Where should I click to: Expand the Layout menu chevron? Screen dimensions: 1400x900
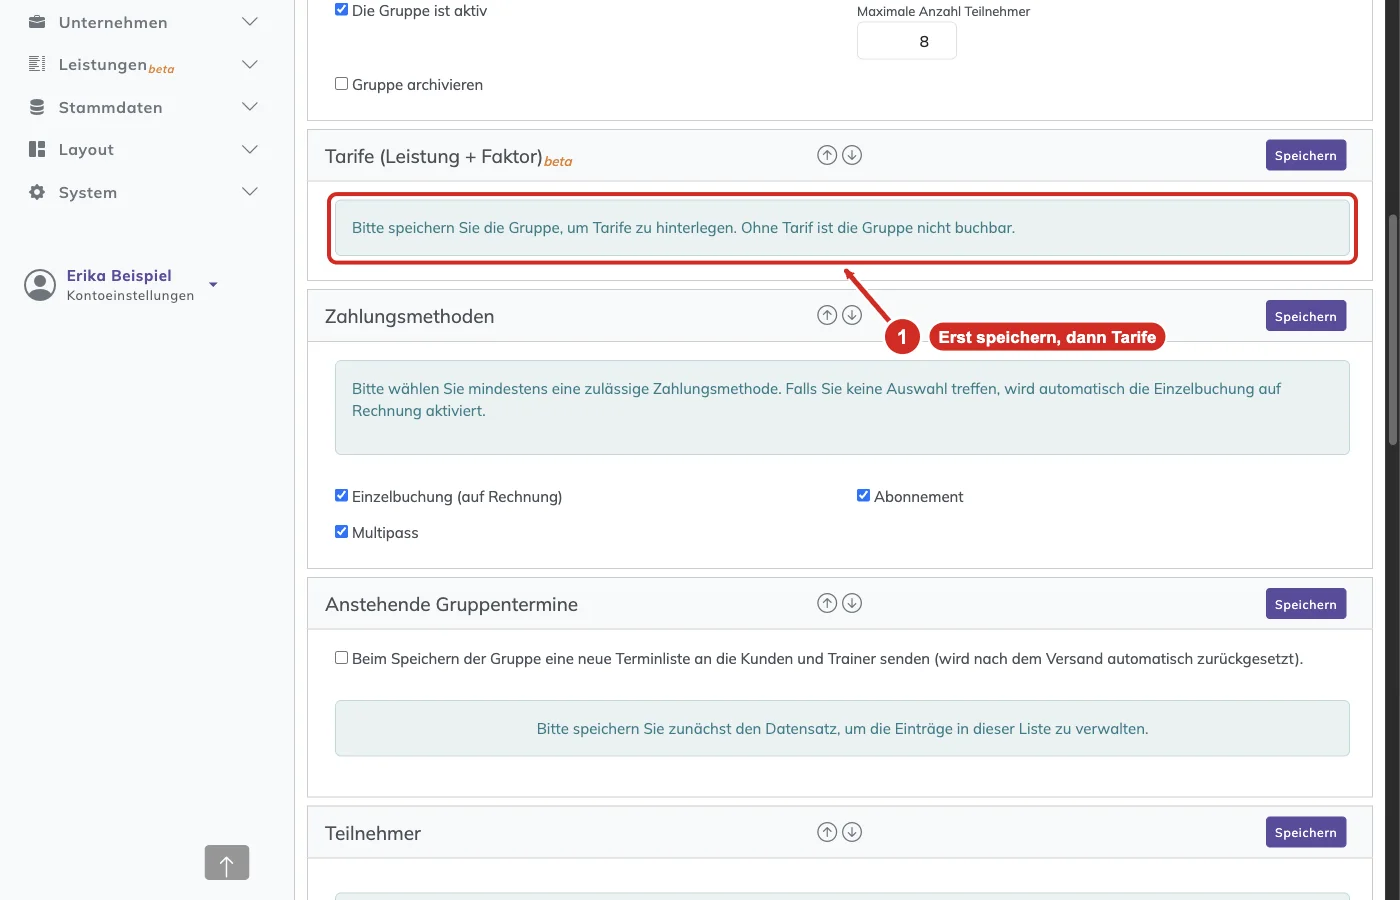(250, 149)
